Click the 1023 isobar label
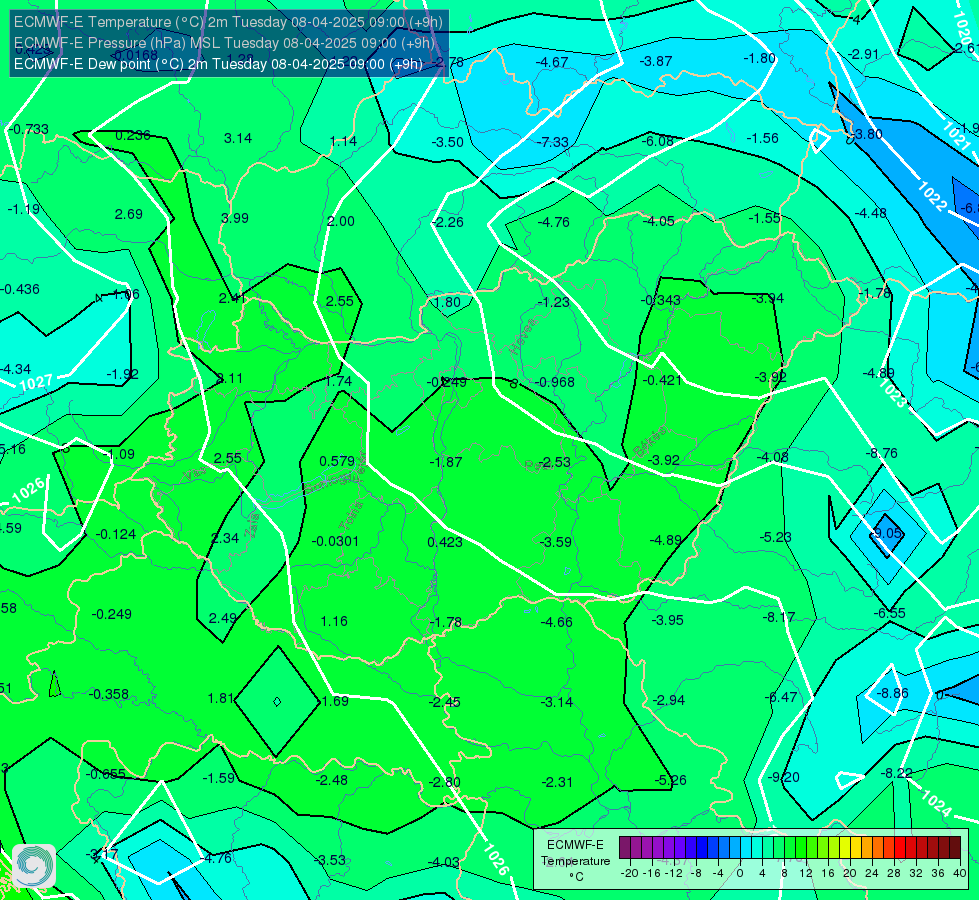The height and width of the screenshot is (900, 979). click(892, 393)
